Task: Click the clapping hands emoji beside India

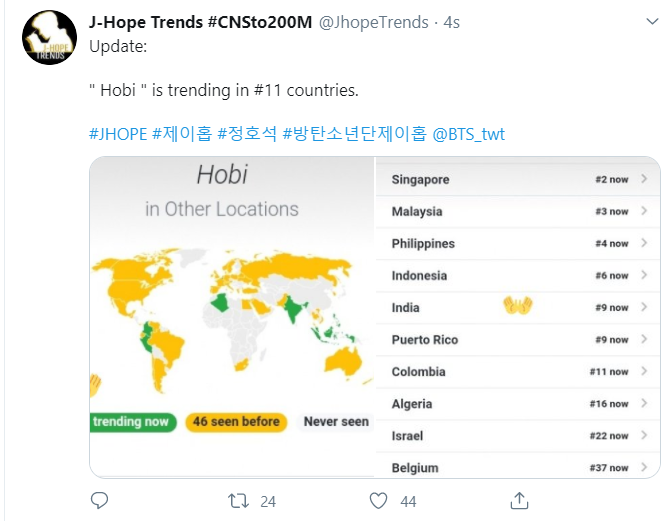Action: [x=518, y=306]
